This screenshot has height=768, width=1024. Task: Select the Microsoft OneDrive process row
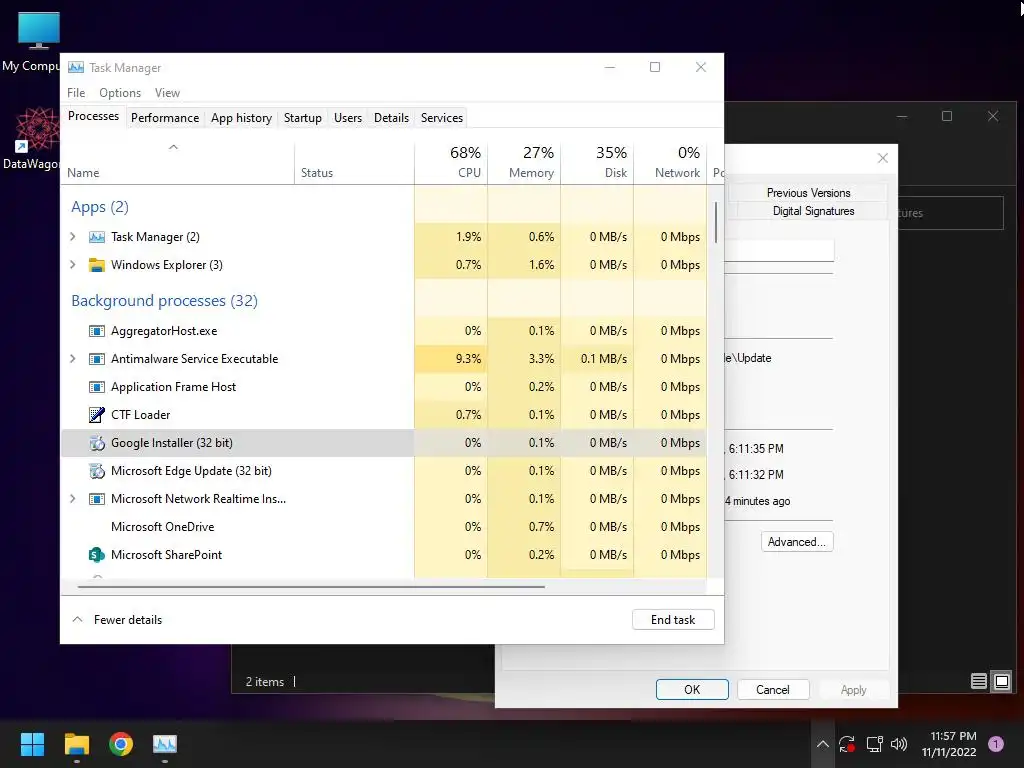[384, 527]
